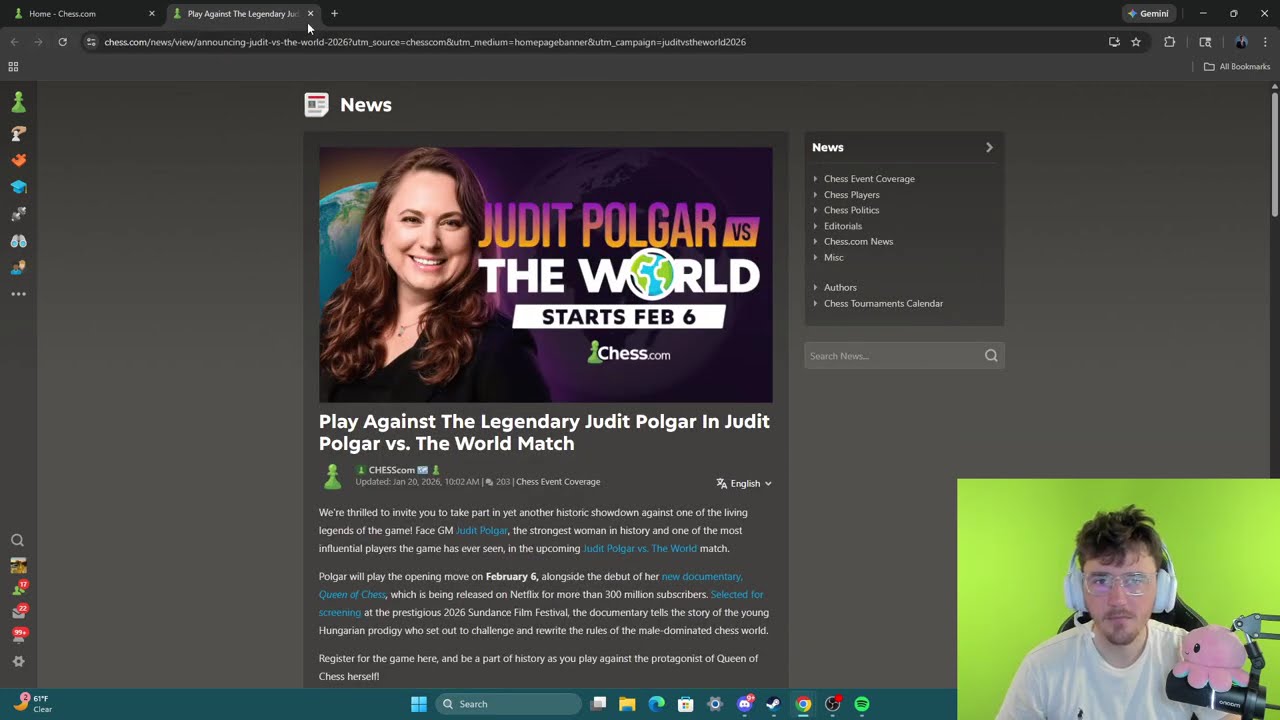1280x720 pixels.
Task: Open Discord from the taskbar
Action: (x=744, y=704)
